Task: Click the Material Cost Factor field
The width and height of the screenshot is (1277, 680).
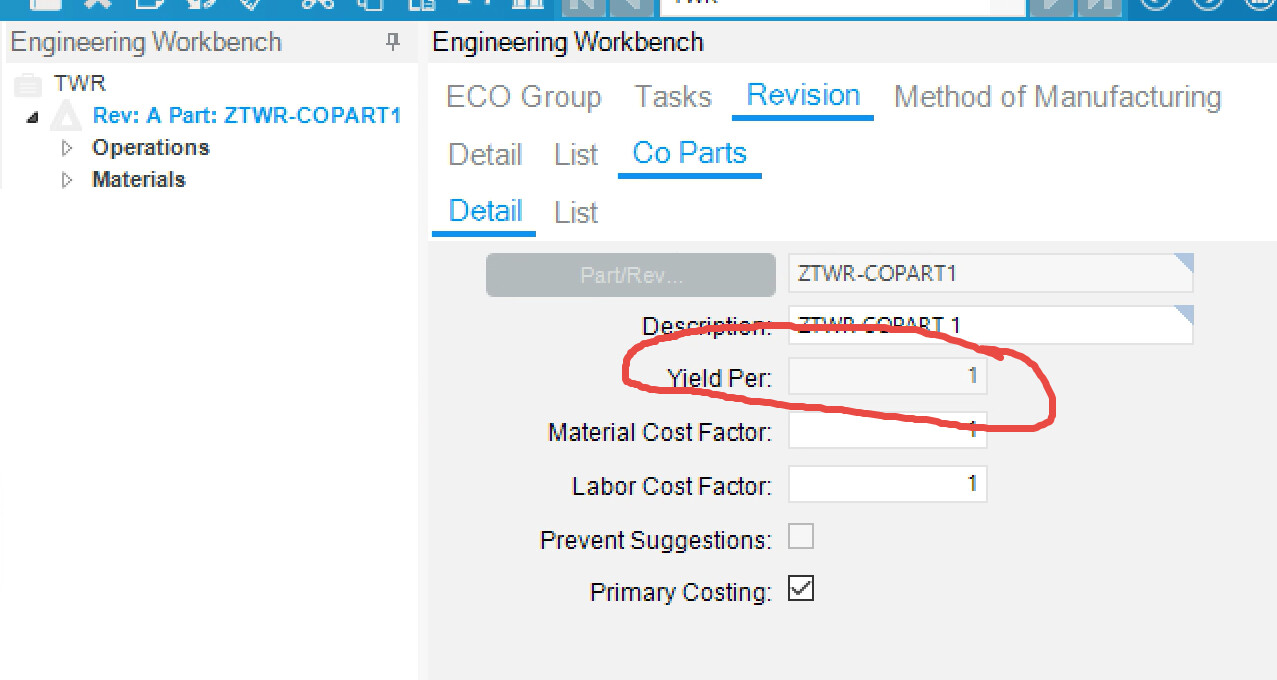Action: pyautogui.click(x=888, y=430)
